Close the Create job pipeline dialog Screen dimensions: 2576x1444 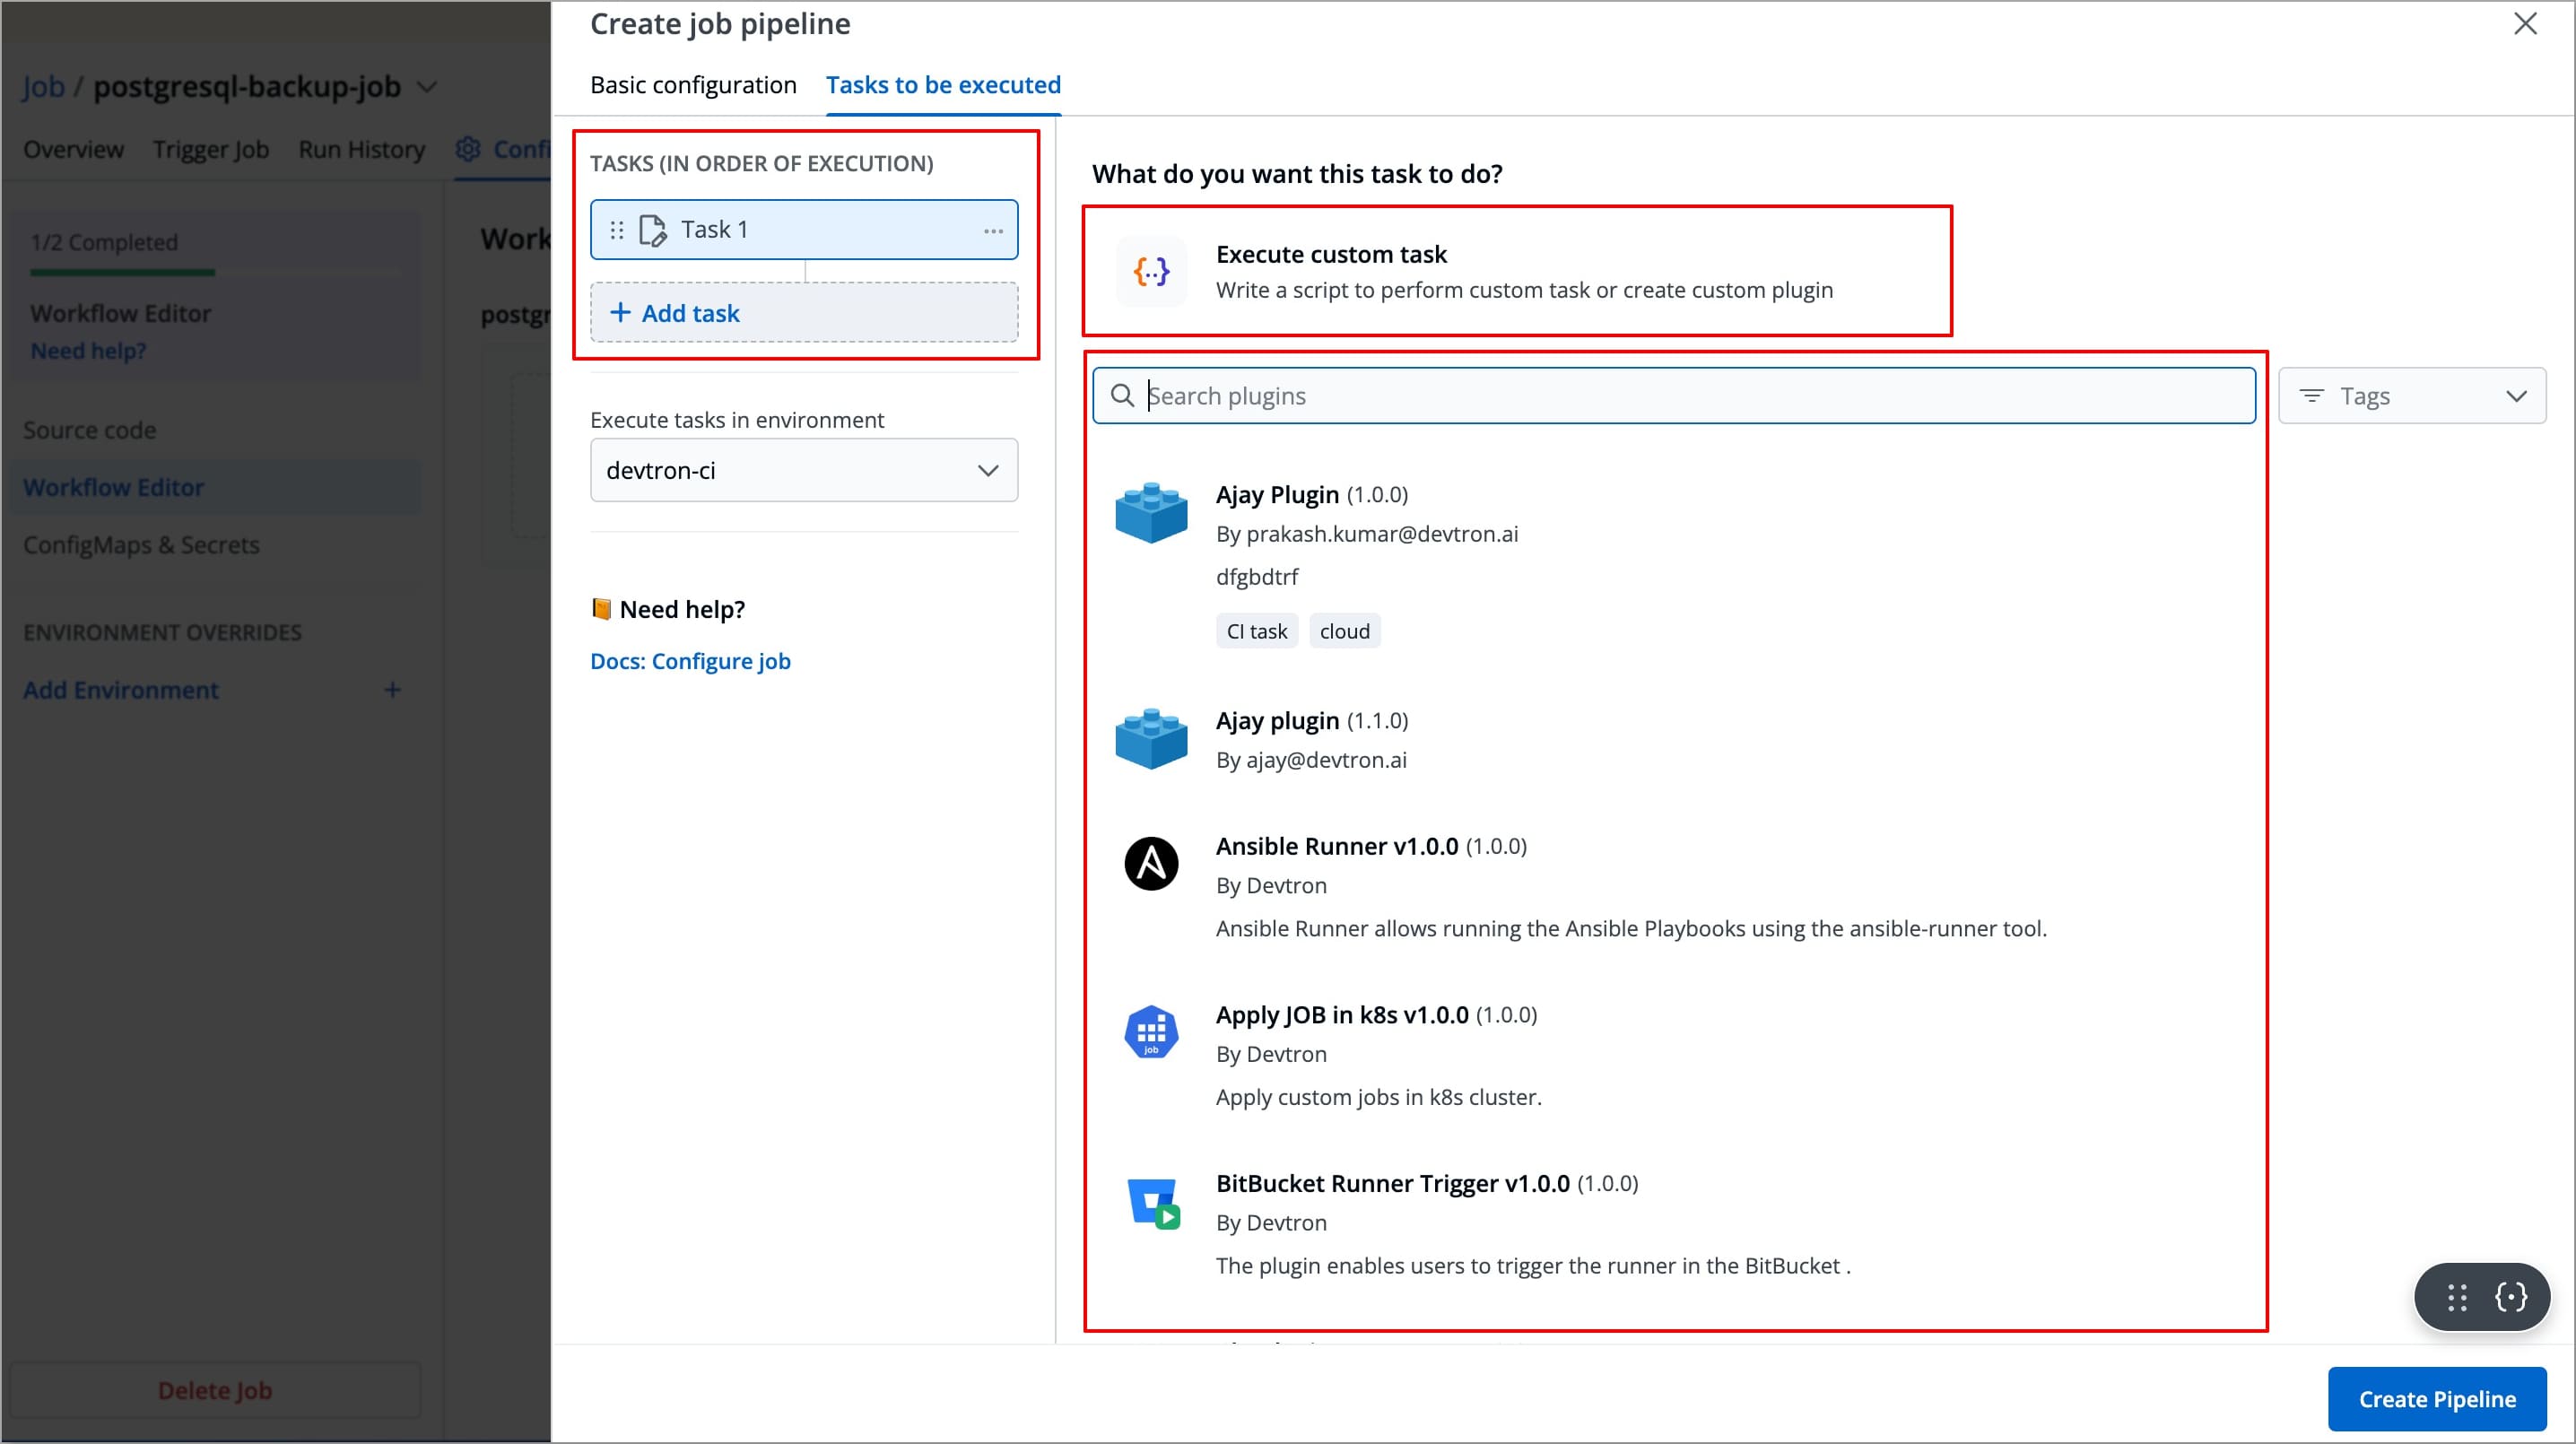(x=2525, y=24)
